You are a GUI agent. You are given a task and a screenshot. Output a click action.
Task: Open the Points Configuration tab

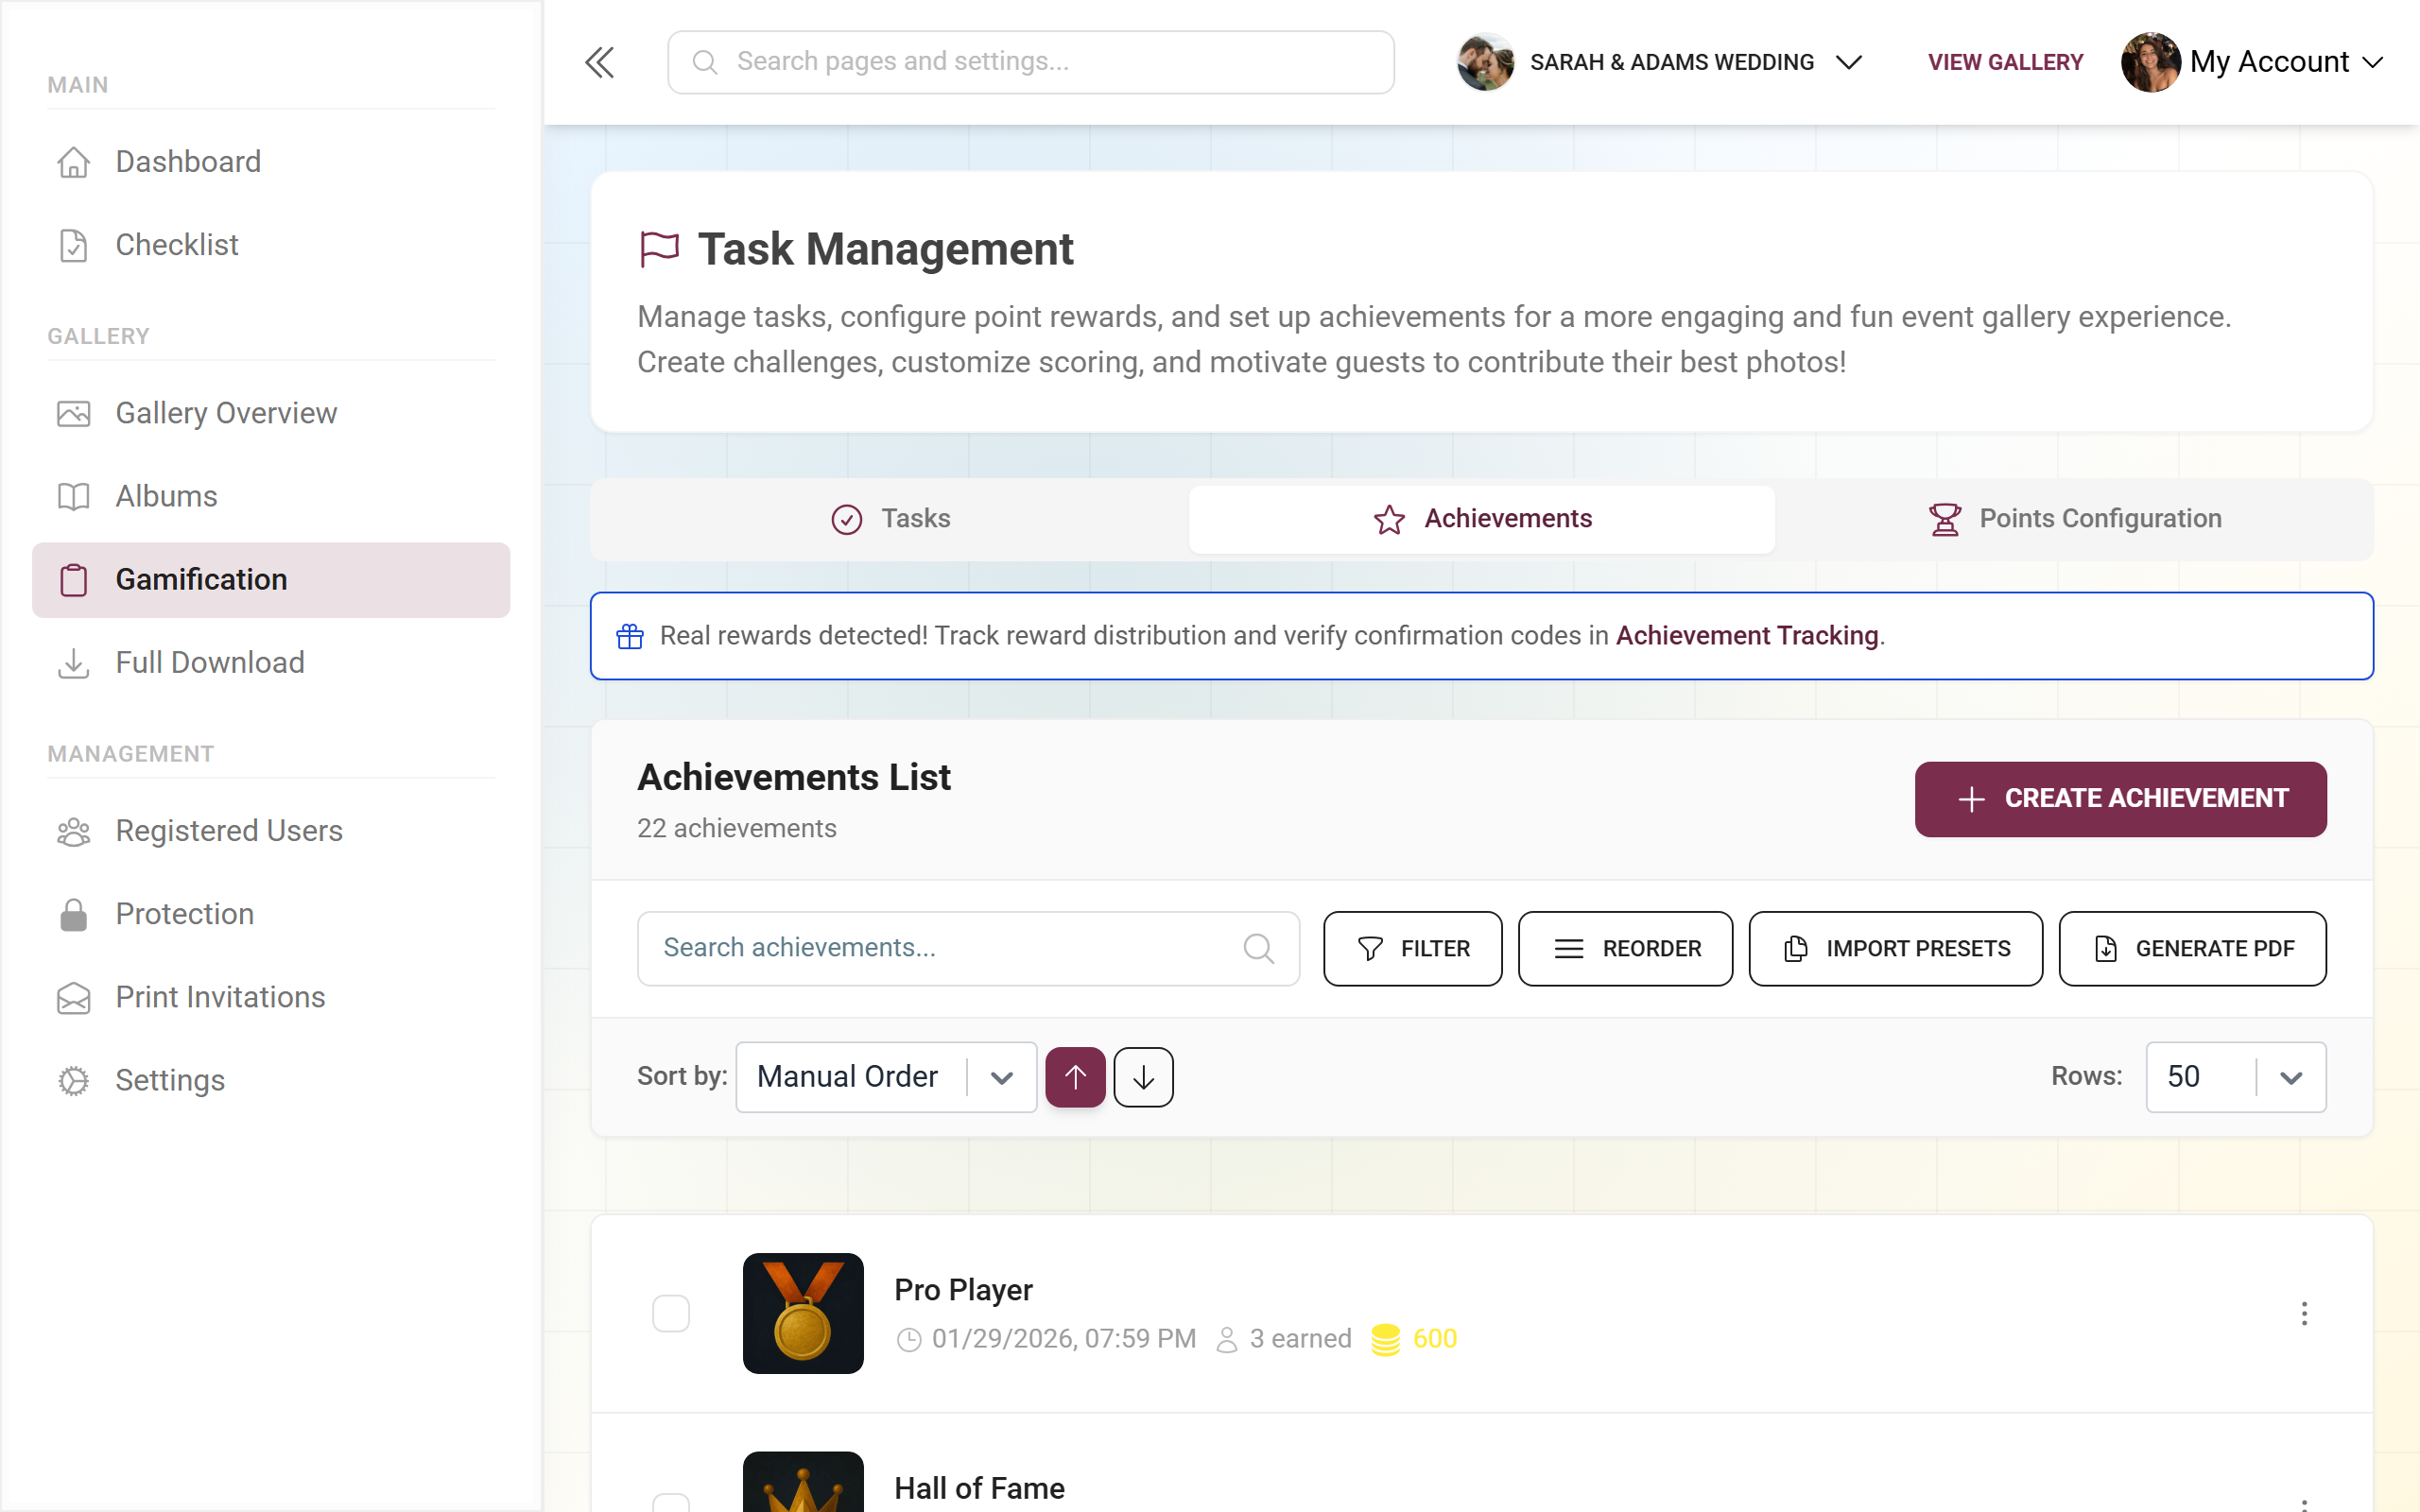pyautogui.click(x=2074, y=519)
